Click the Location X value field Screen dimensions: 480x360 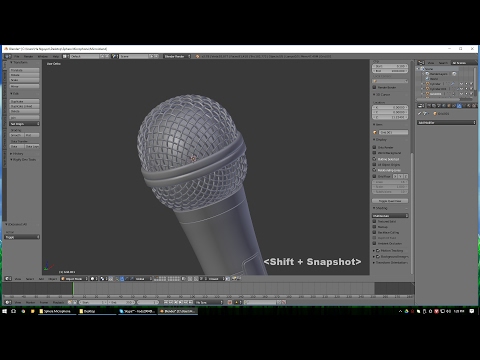pyautogui.click(x=390, y=107)
